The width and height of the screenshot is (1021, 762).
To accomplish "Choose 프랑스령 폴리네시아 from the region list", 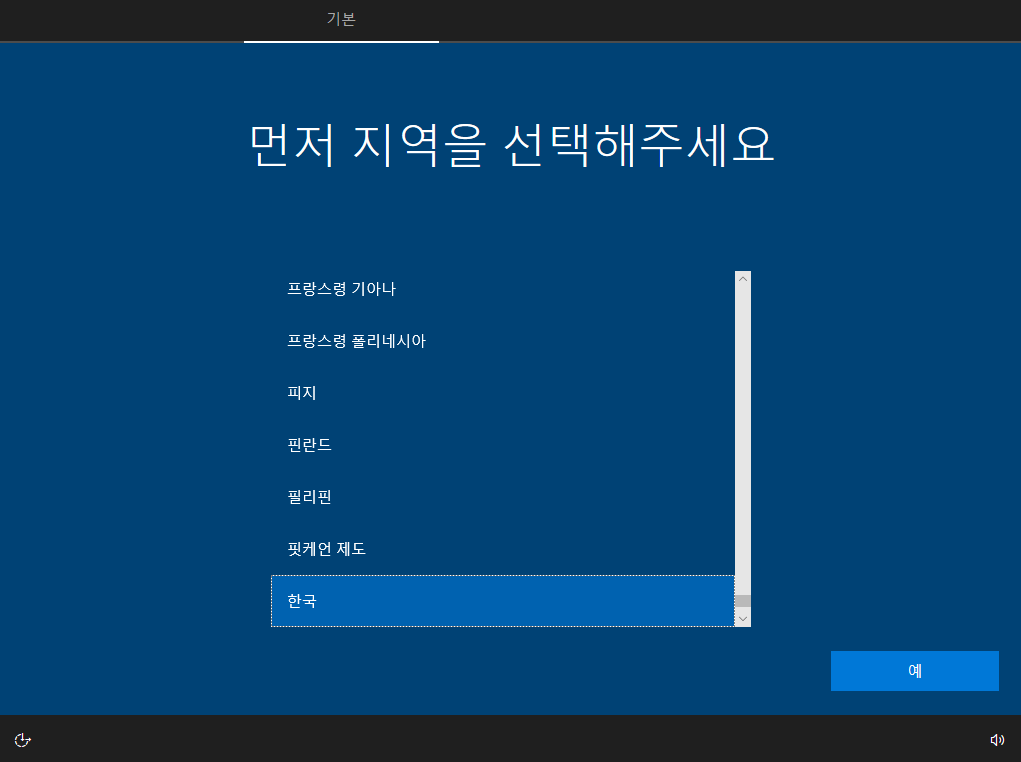I will (x=503, y=341).
